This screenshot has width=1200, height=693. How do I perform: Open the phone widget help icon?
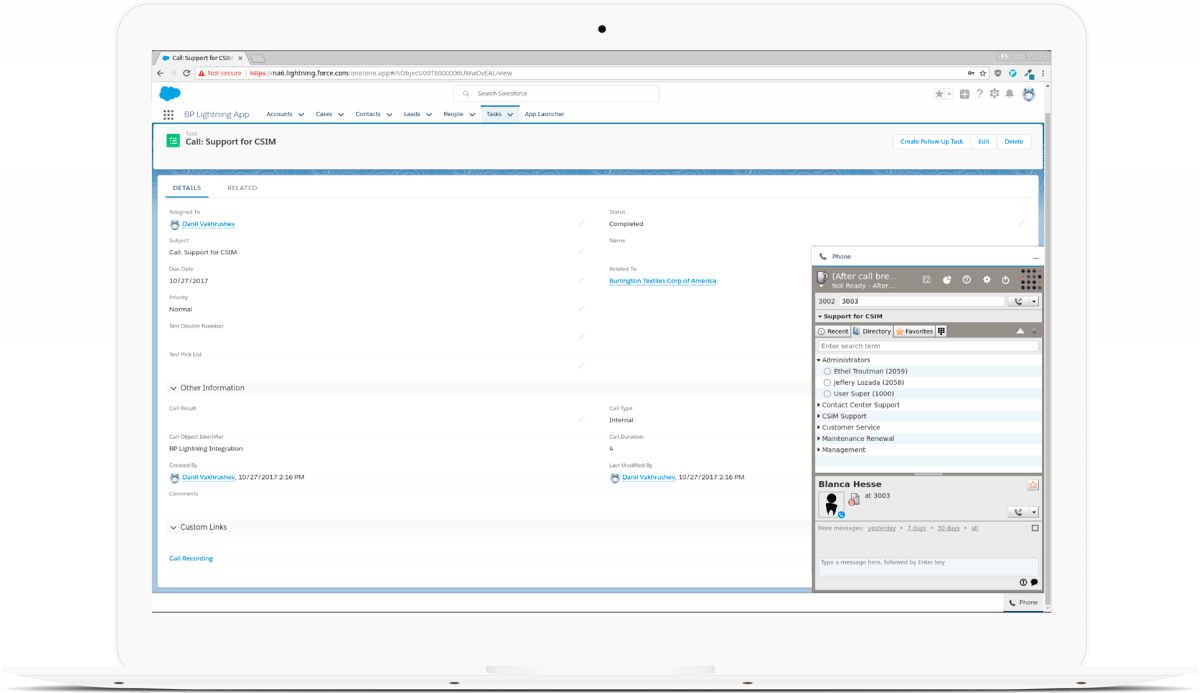click(967, 280)
